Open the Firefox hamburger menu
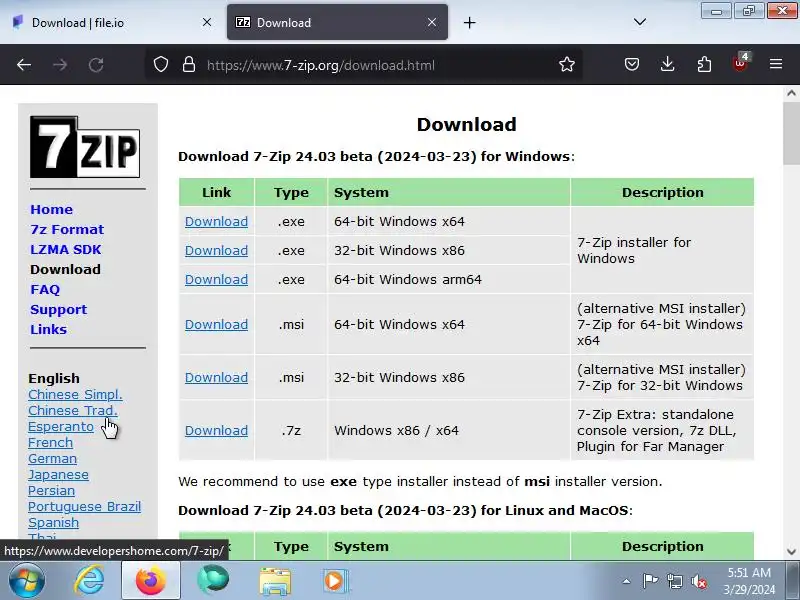This screenshot has height=600, width=800. coord(776,64)
